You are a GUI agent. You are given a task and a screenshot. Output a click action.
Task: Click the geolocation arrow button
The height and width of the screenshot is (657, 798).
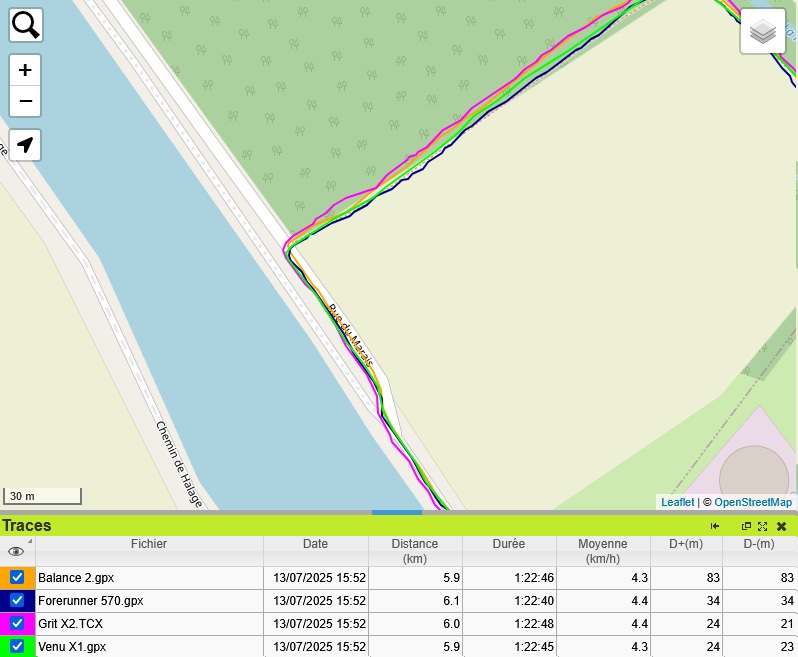click(25, 145)
